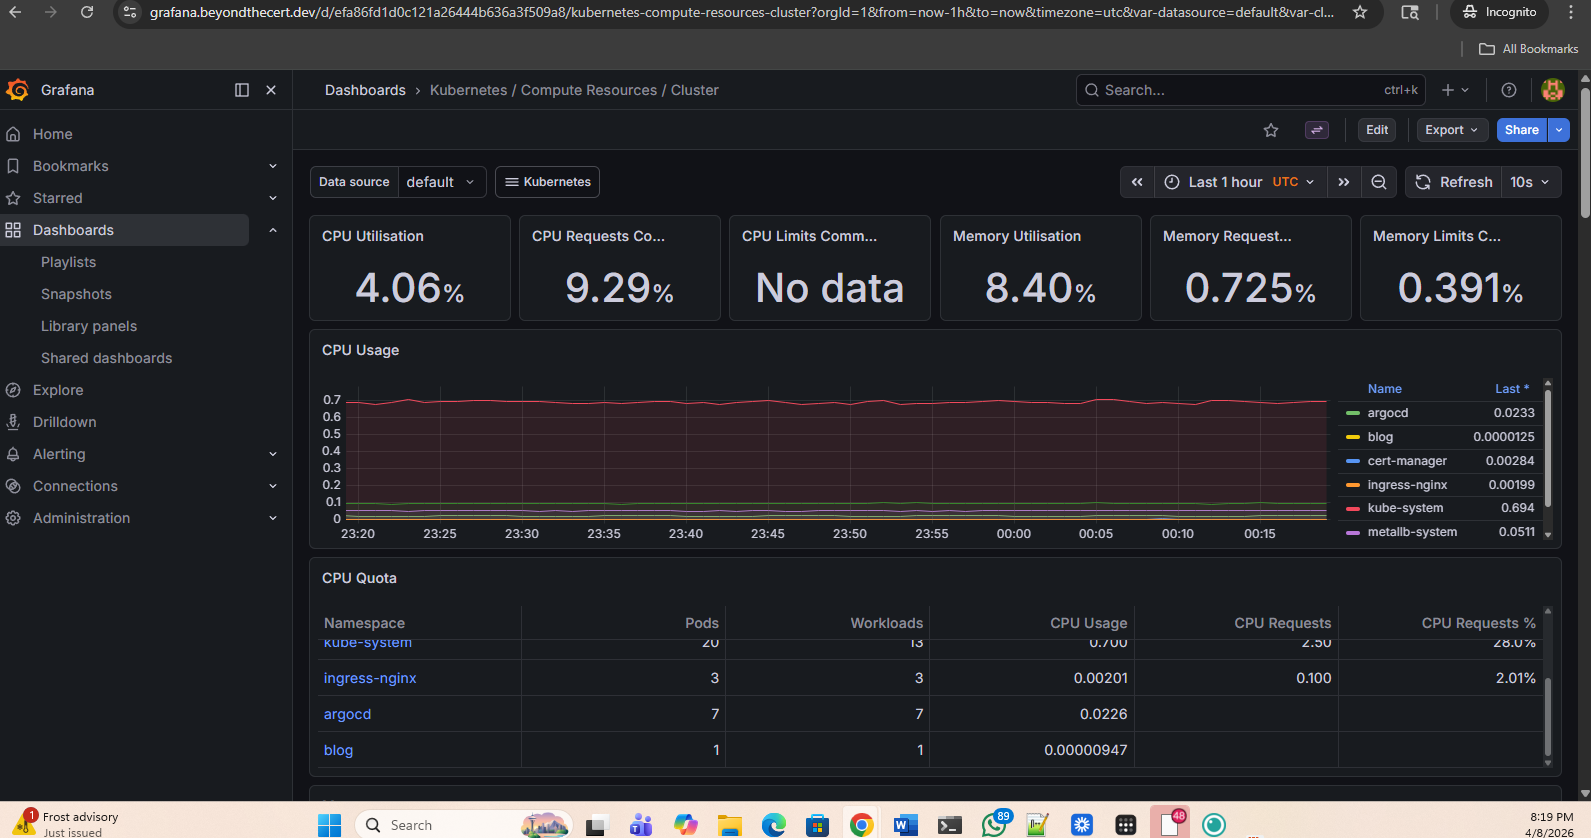Click the Grafana logo icon
The height and width of the screenshot is (838, 1591).
click(x=17, y=90)
